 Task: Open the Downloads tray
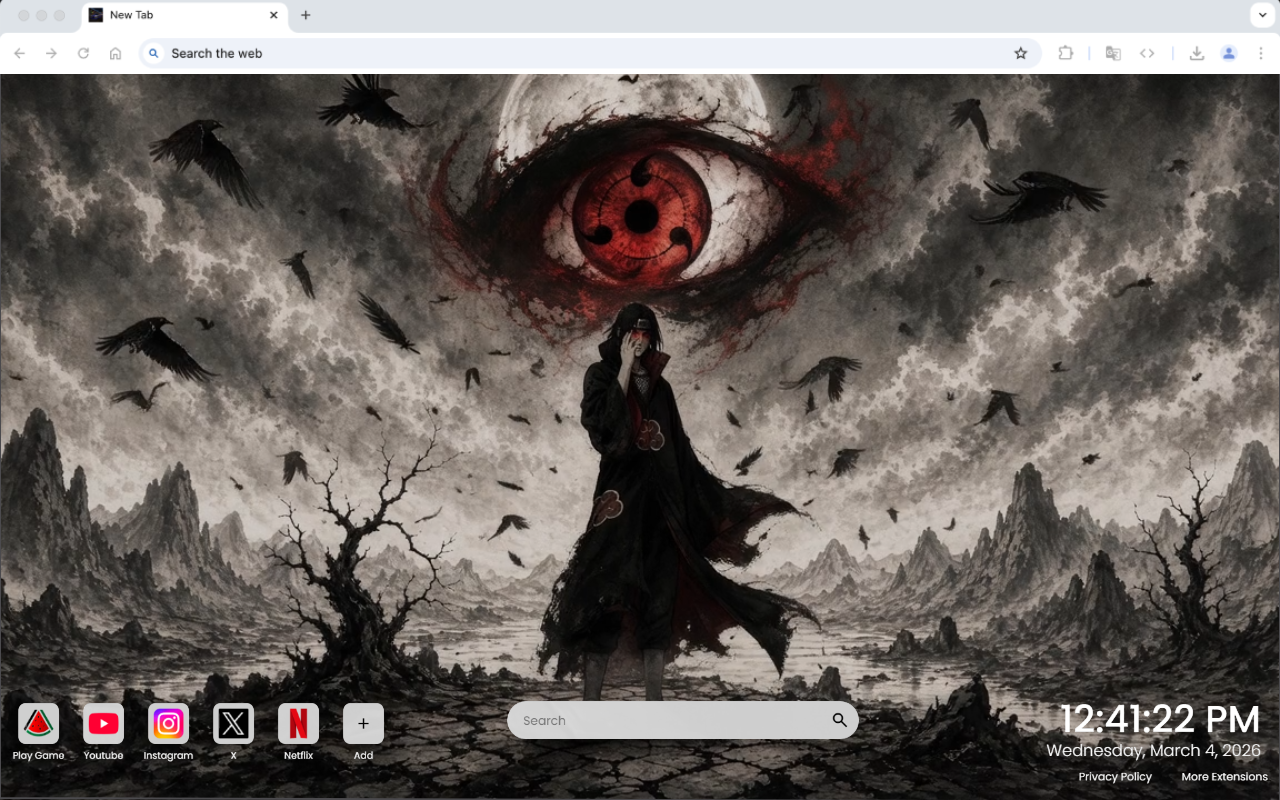[1196, 53]
